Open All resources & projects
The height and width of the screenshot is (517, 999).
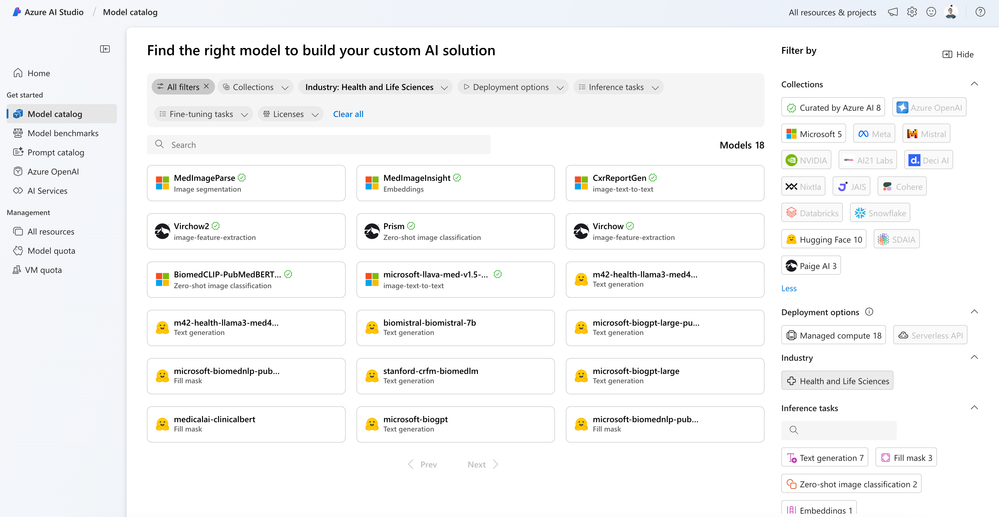coord(832,12)
